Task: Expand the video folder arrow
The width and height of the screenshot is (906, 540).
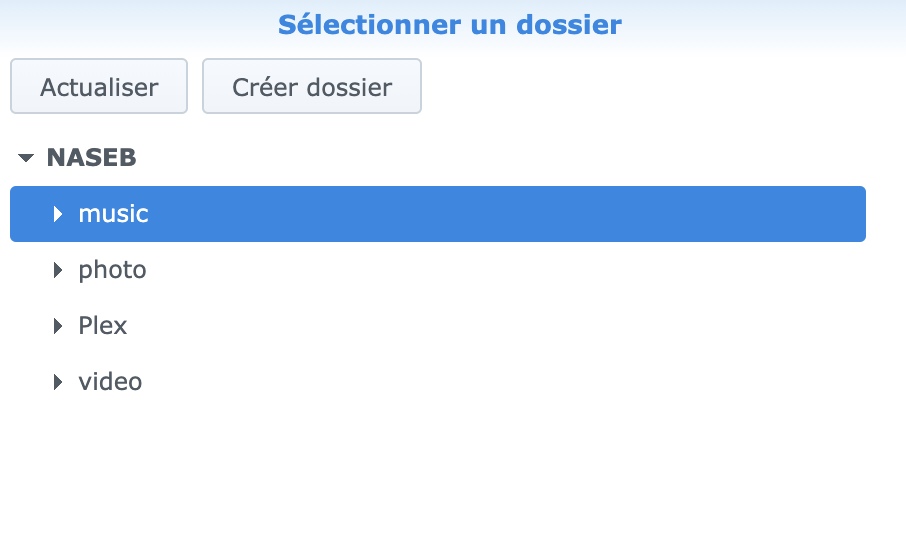Action: (x=58, y=382)
